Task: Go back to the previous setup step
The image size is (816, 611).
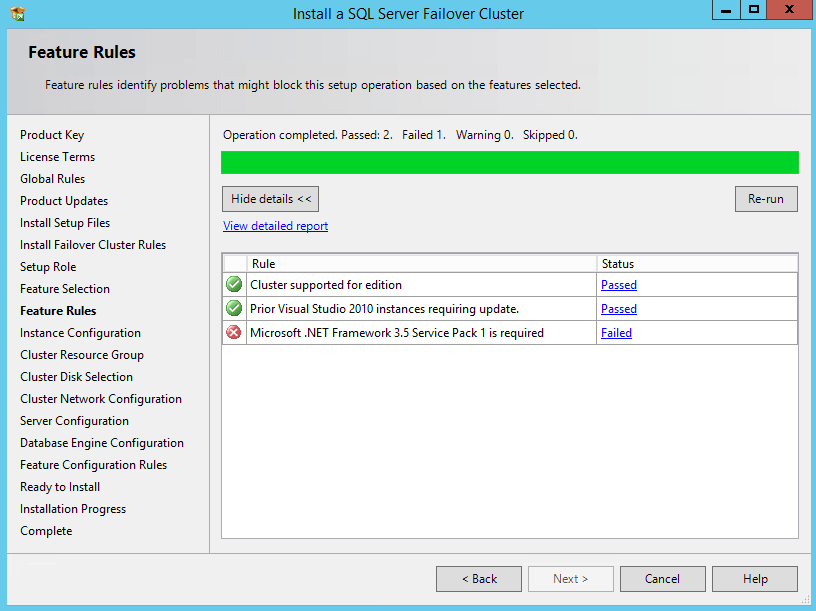Action: (x=478, y=578)
